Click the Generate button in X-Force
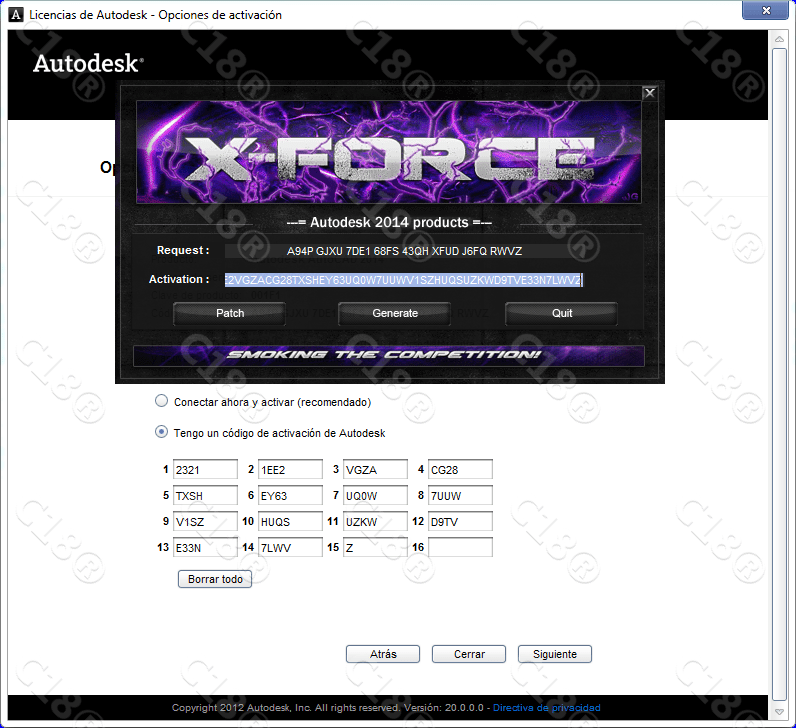Screen dimensions: 796x728 [x=394, y=313]
